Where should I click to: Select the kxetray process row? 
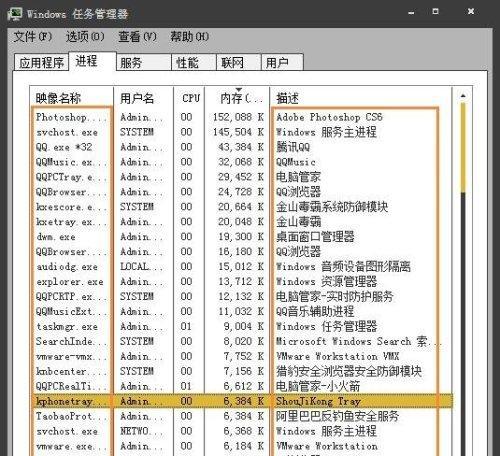pyautogui.click(x=241, y=222)
